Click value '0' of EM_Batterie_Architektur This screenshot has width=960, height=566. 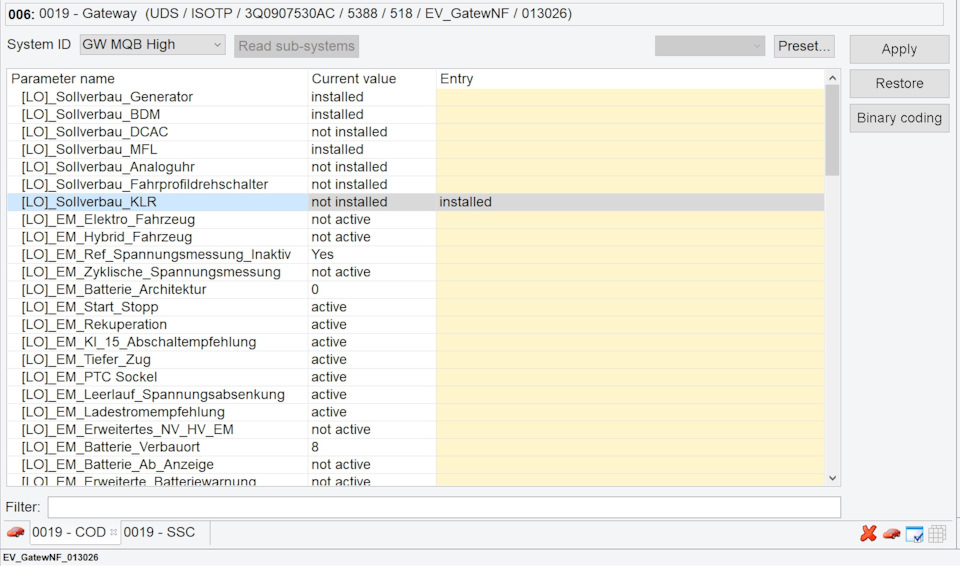click(x=315, y=289)
